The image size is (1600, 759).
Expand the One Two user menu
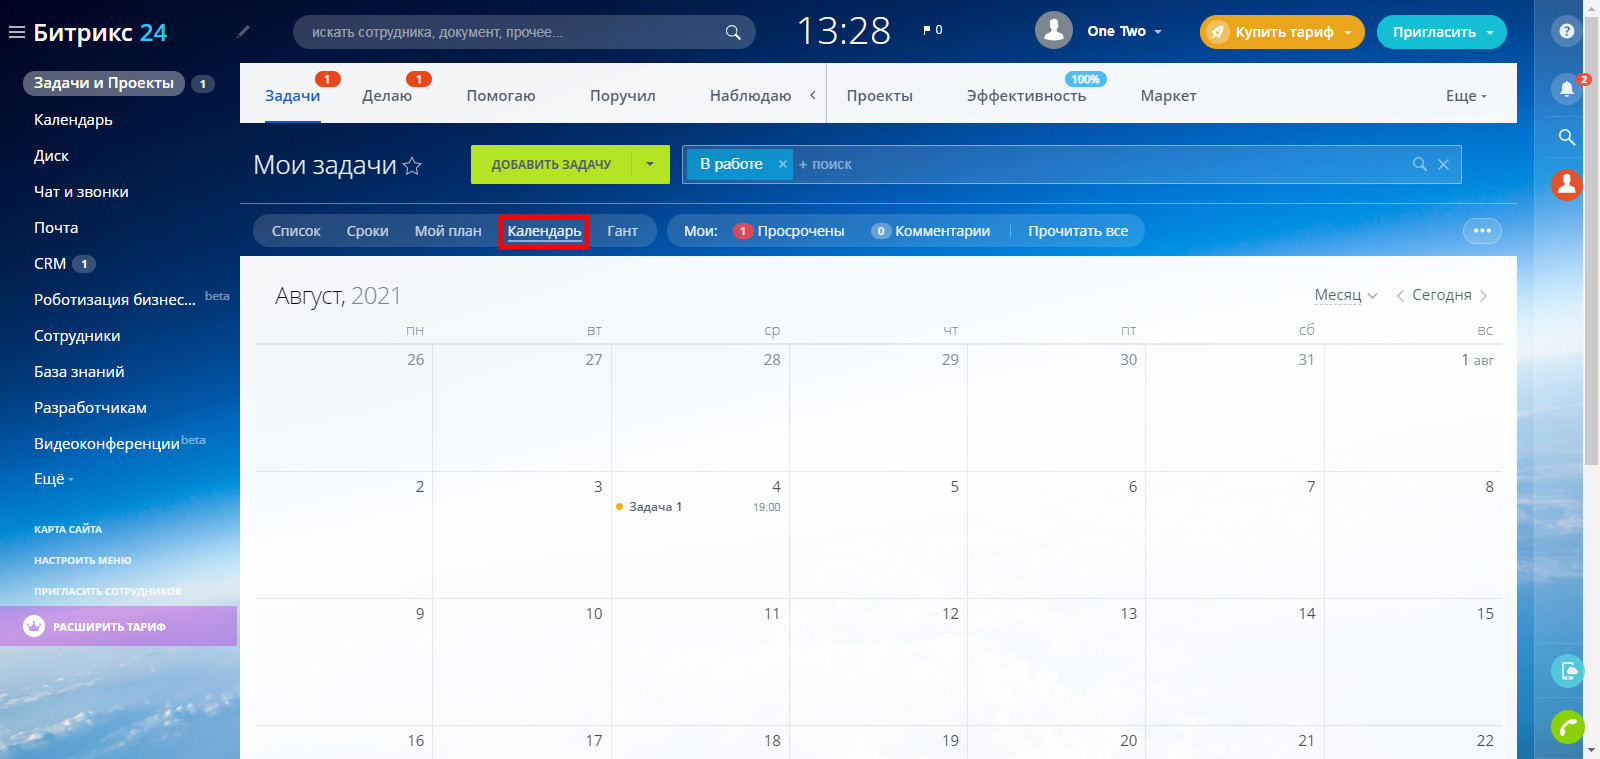coord(1158,32)
